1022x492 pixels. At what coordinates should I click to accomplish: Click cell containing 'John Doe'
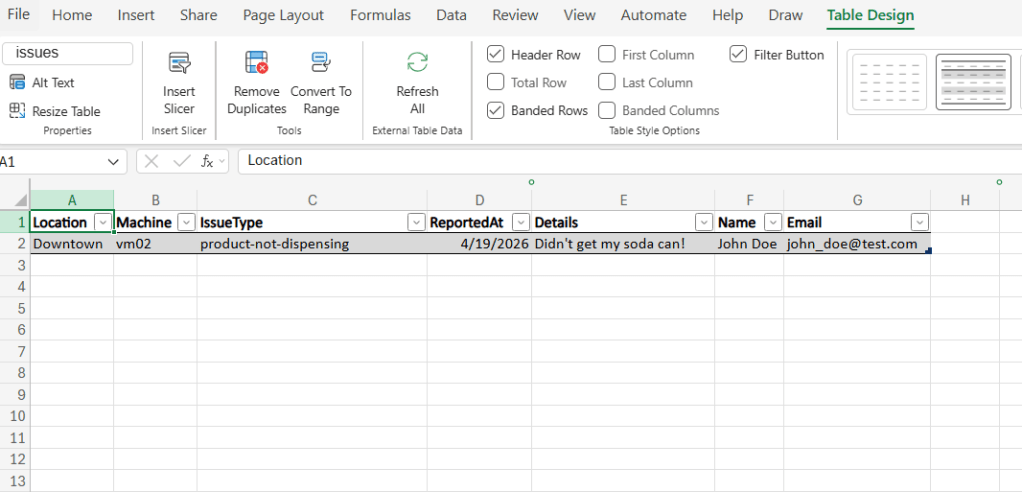(750, 244)
